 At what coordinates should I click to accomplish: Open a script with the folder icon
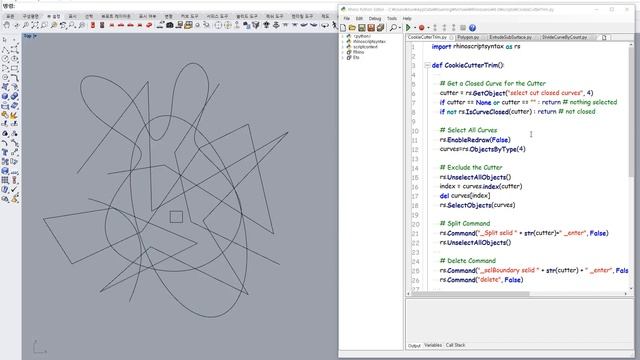(352, 28)
